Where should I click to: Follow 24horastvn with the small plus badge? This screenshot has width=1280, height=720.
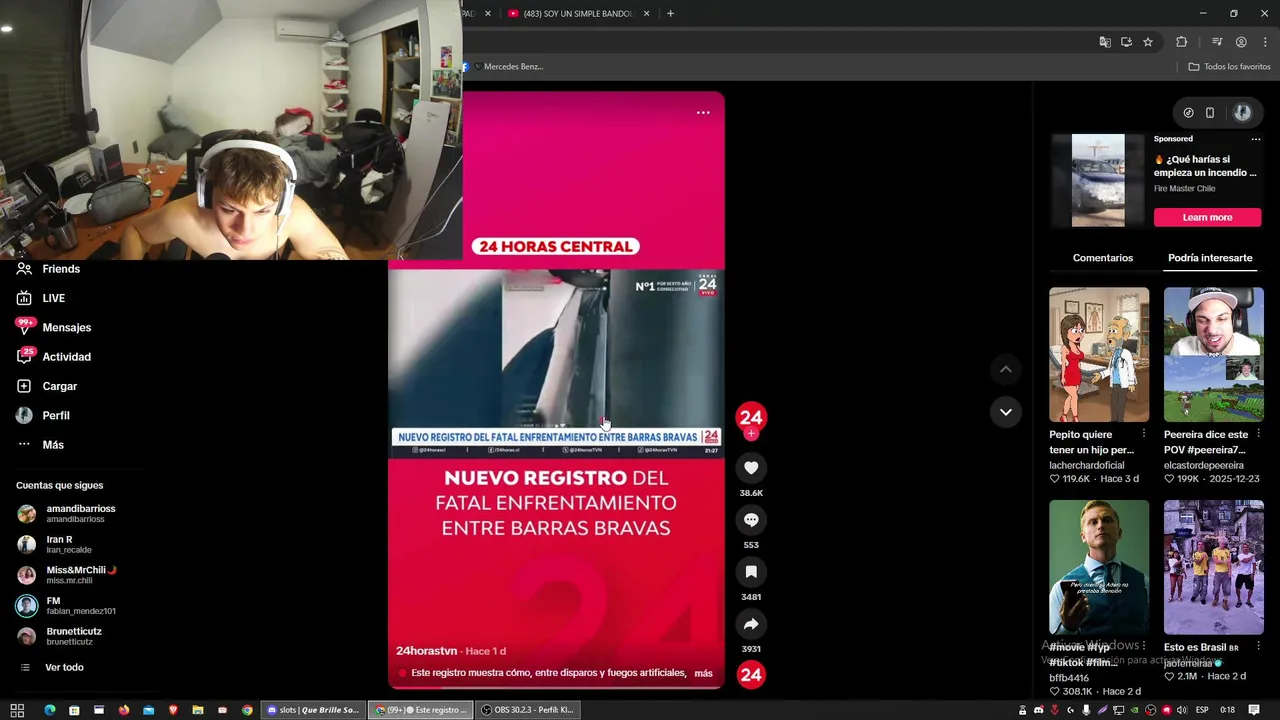(x=751, y=434)
